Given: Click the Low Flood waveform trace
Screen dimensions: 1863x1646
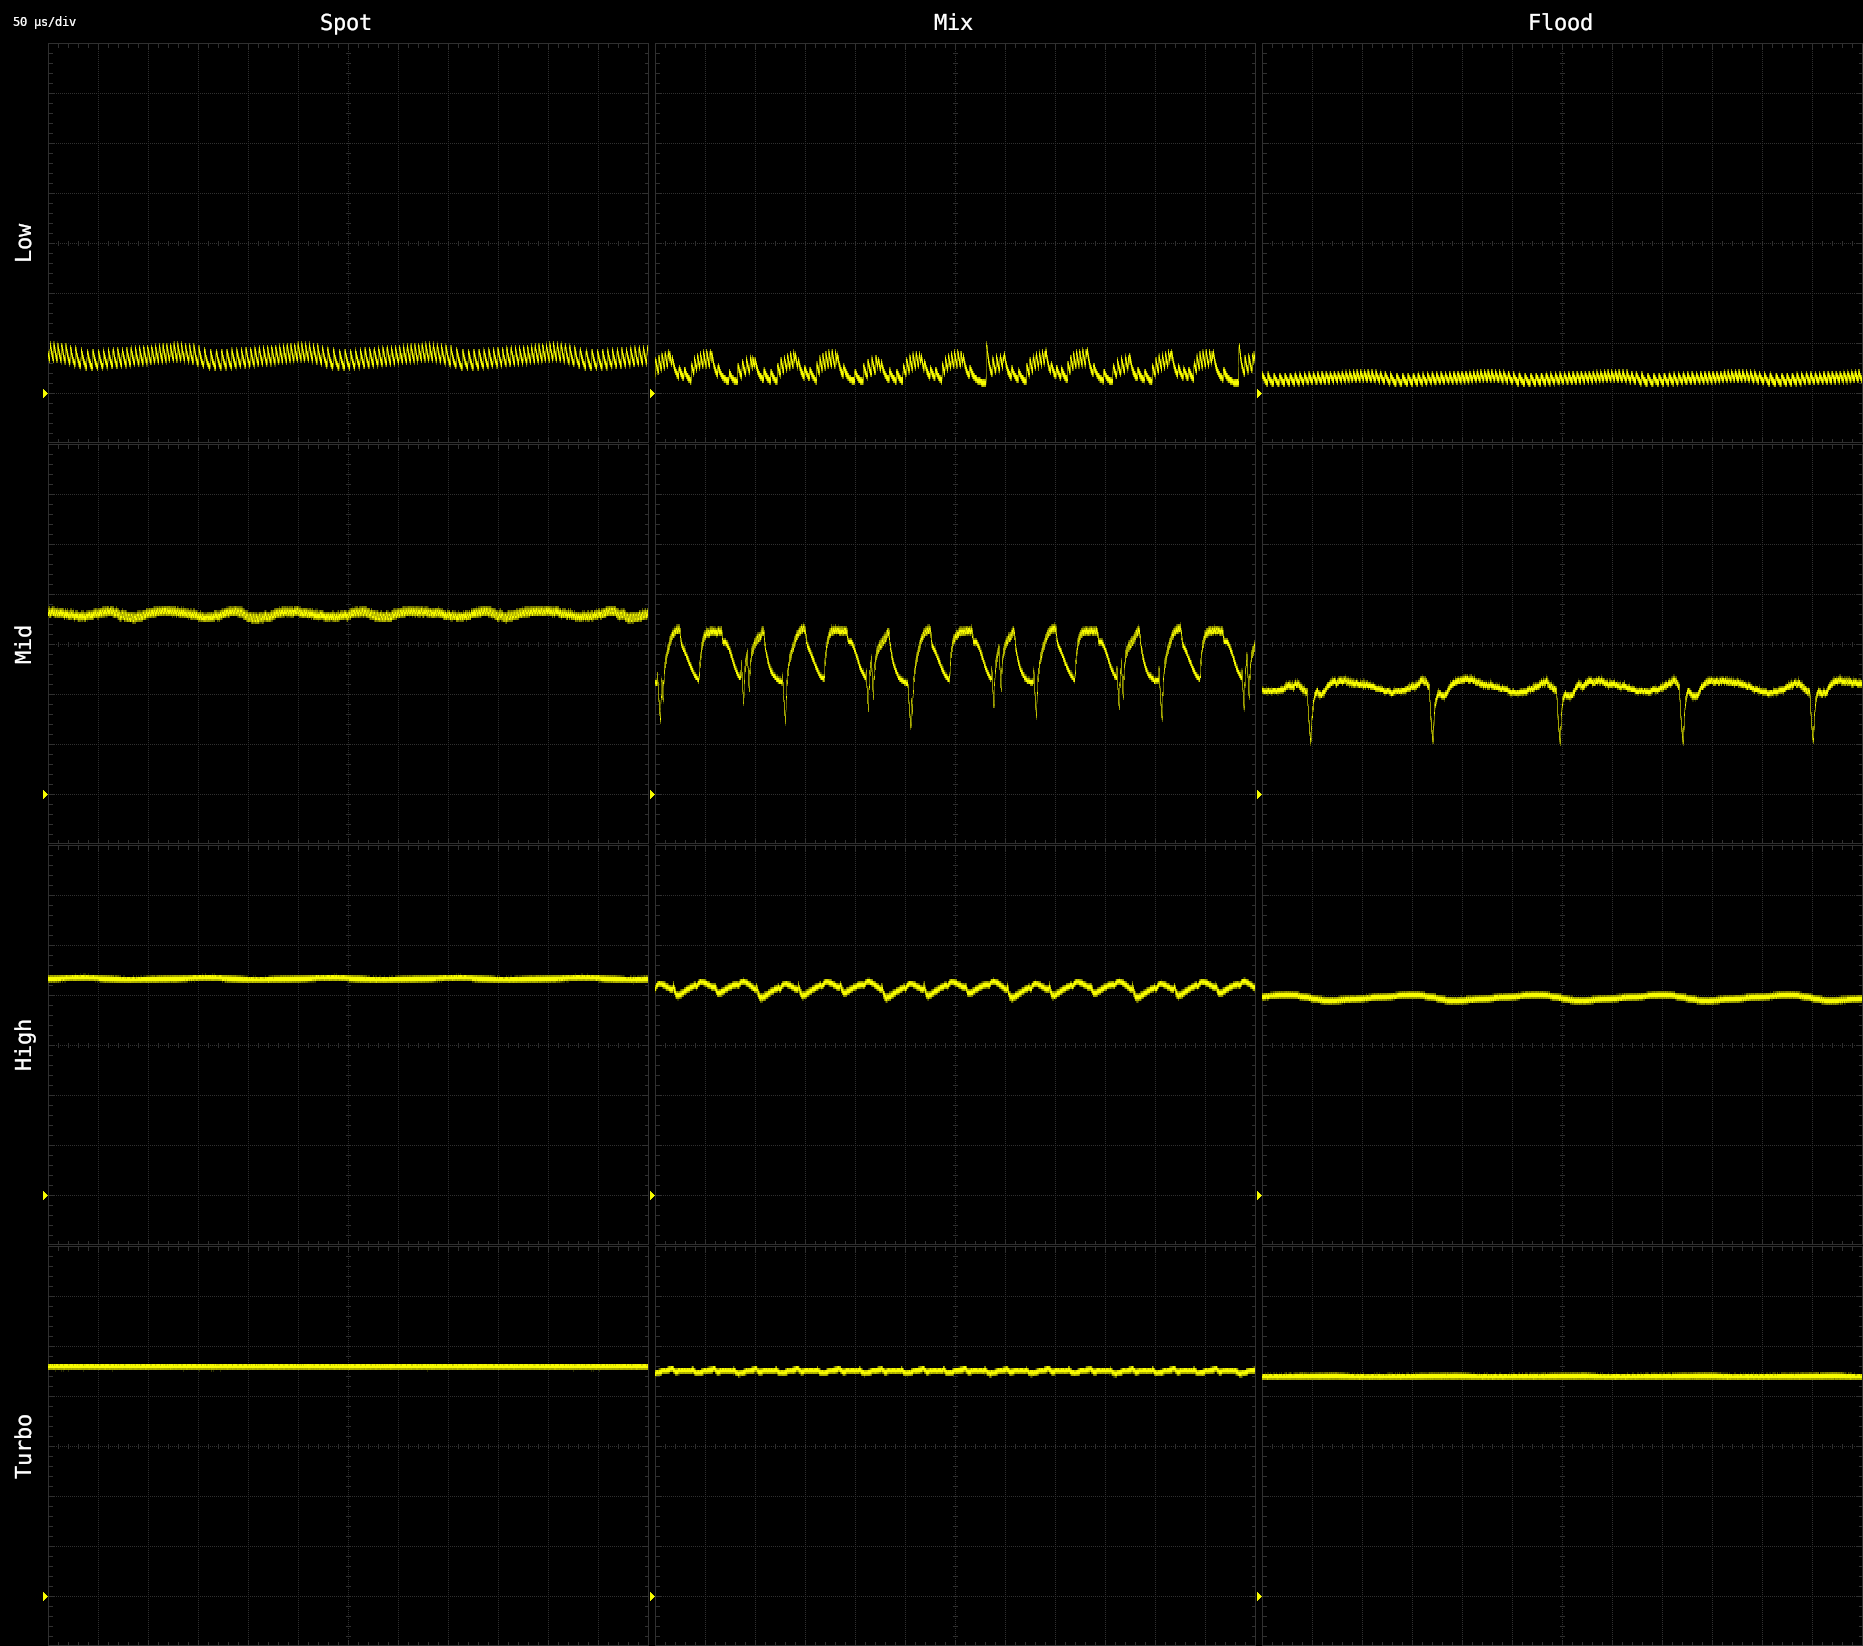Looking at the screenshot, I should 1560,378.
